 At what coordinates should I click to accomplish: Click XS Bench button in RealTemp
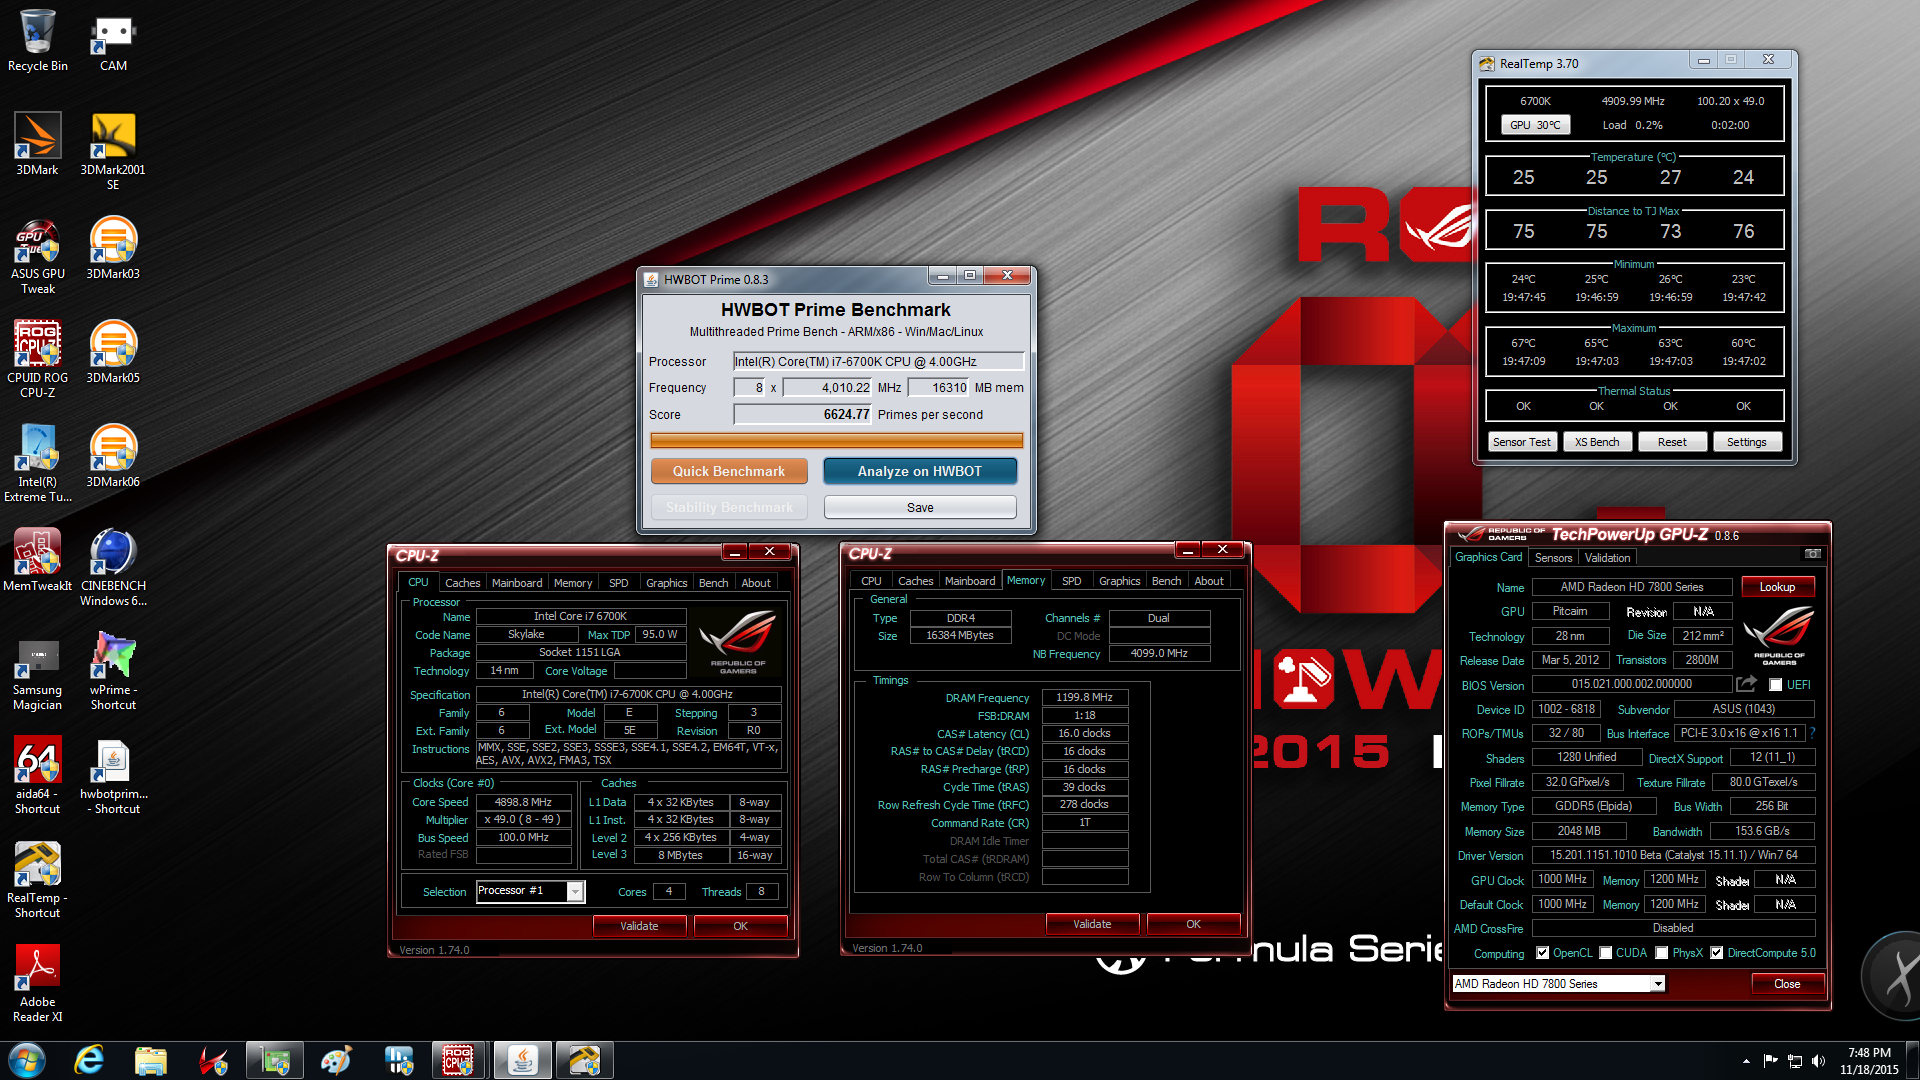(x=1597, y=442)
